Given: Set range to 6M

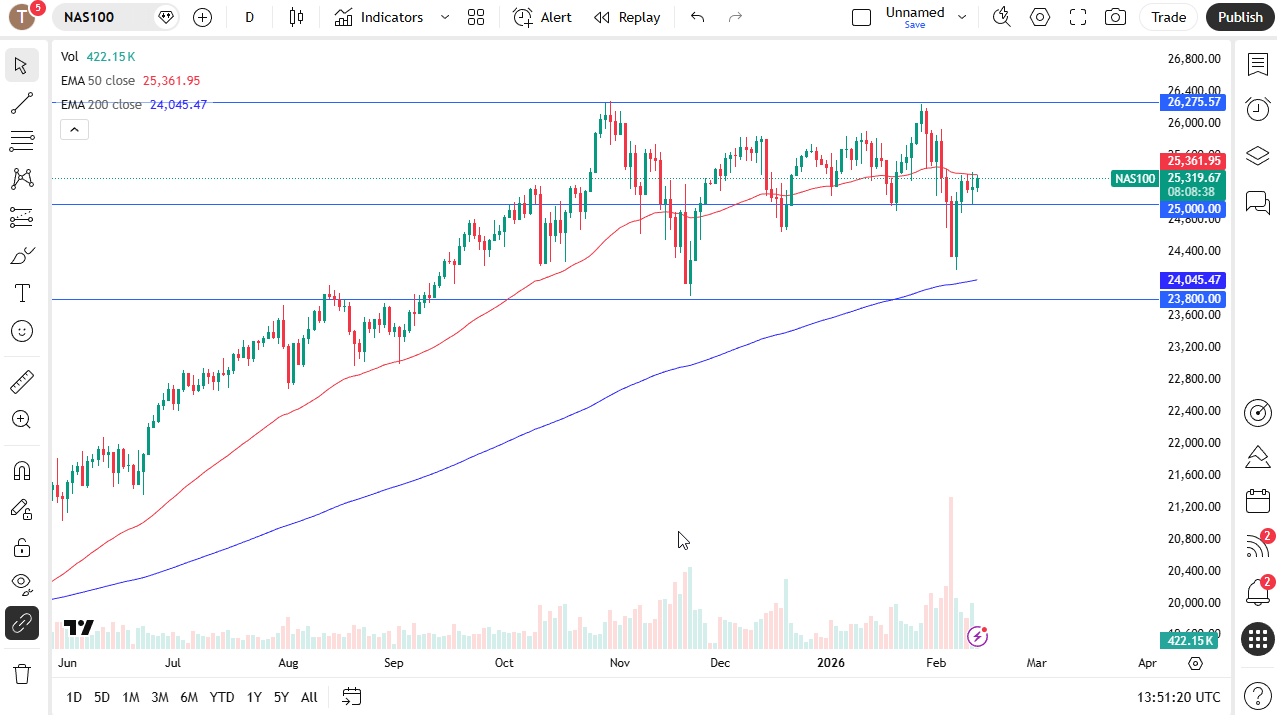Looking at the screenshot, I should click(189, 697).
